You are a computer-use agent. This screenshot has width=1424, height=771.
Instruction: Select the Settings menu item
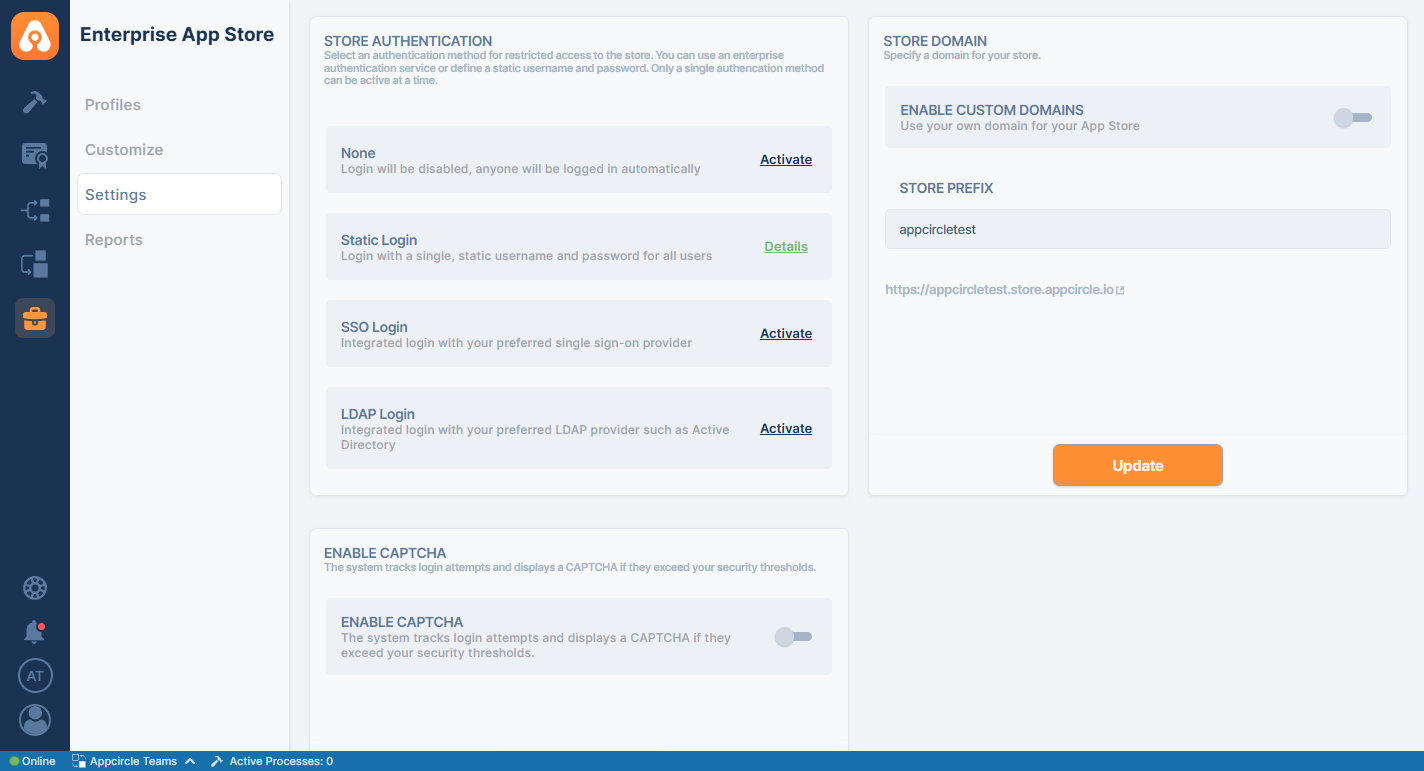tap(179, 194)
